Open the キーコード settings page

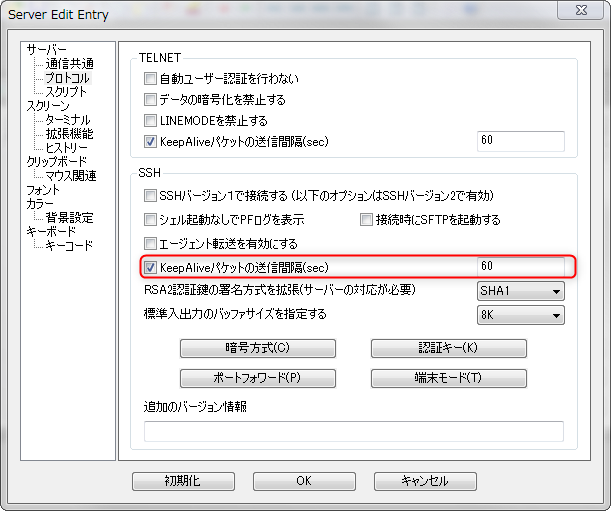[69, 246]
